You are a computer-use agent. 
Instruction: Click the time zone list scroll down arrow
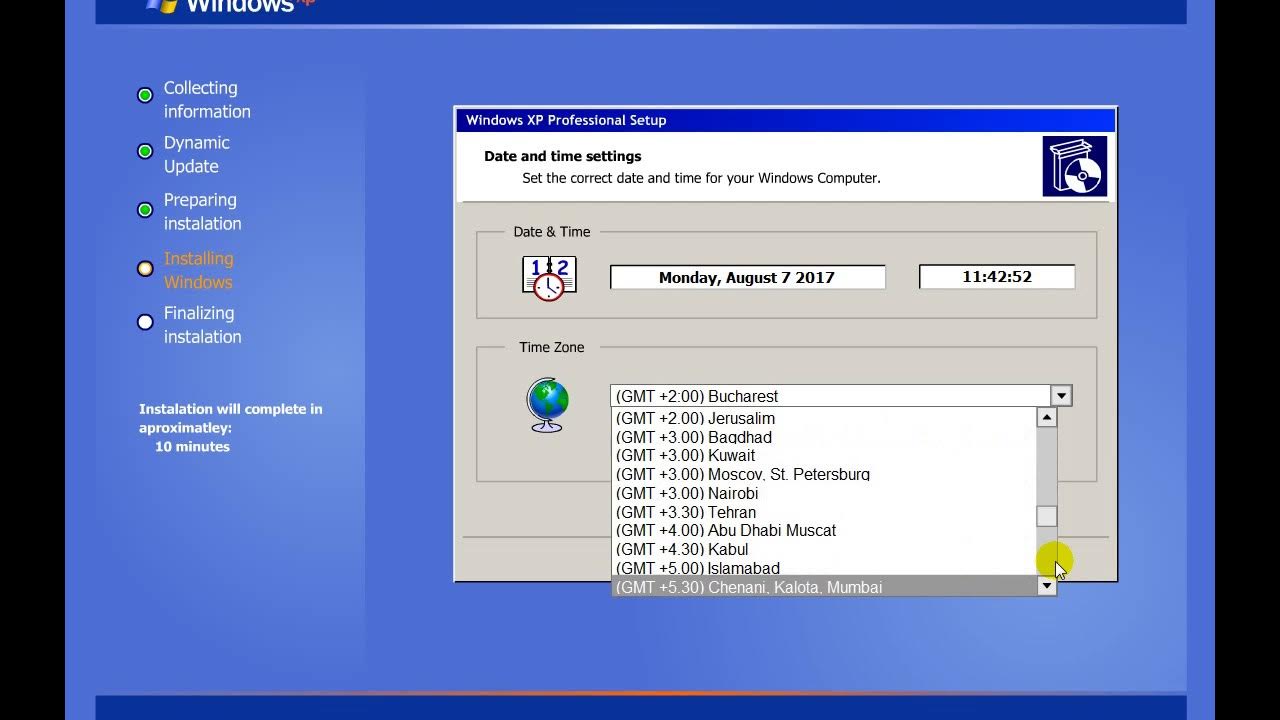point(1046,586)
